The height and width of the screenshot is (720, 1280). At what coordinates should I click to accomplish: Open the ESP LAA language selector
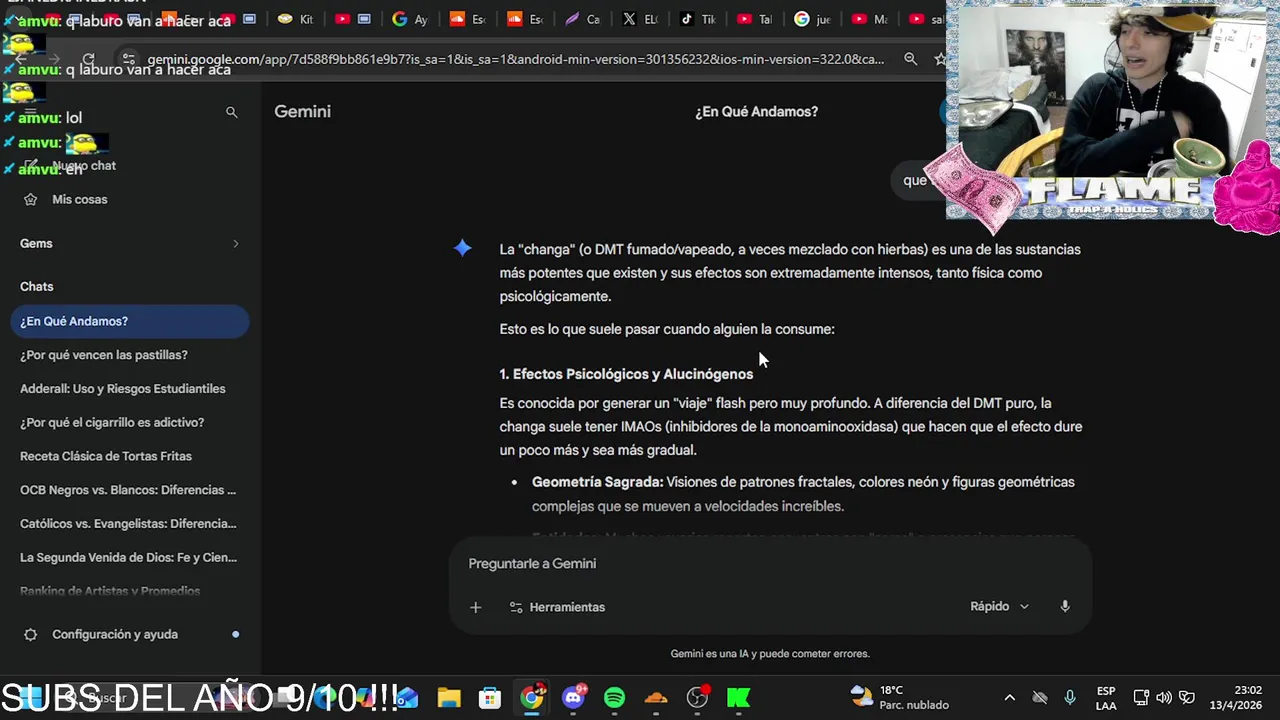1106,698
